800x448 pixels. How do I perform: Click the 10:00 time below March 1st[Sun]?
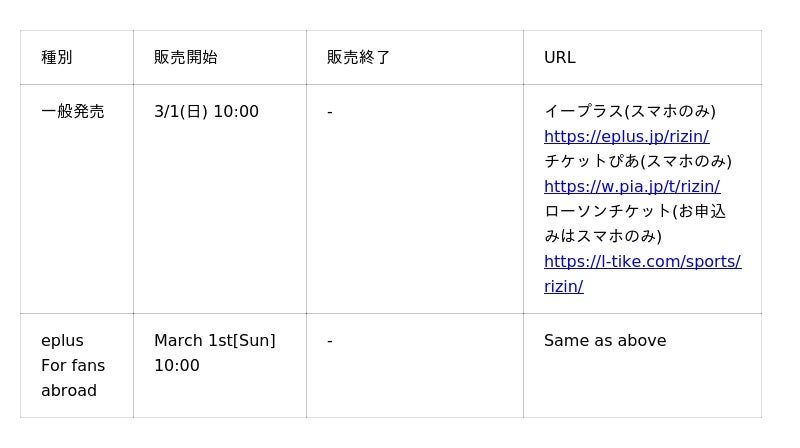tap(177, 365)
